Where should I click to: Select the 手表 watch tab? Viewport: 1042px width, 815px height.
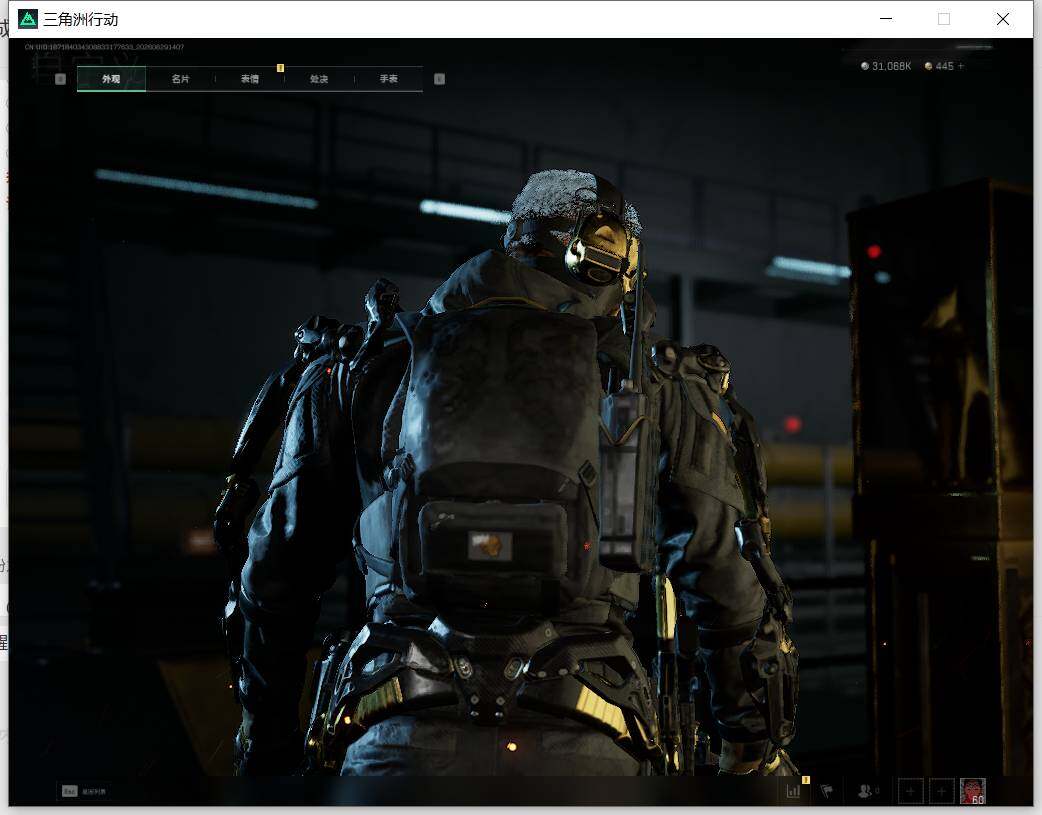tap(388, 79)
